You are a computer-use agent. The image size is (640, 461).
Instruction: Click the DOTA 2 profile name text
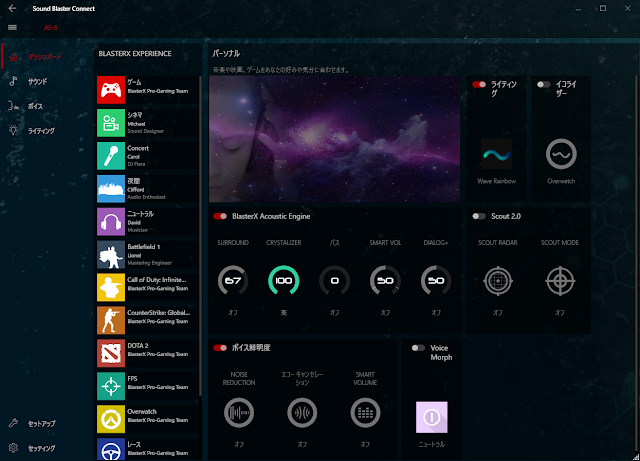(x=138, y=345)
